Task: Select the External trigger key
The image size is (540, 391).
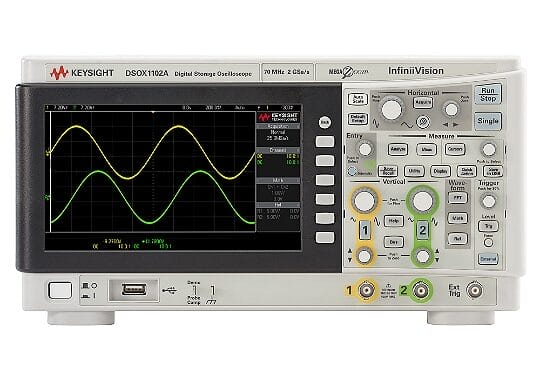Action: pos(488,259)
